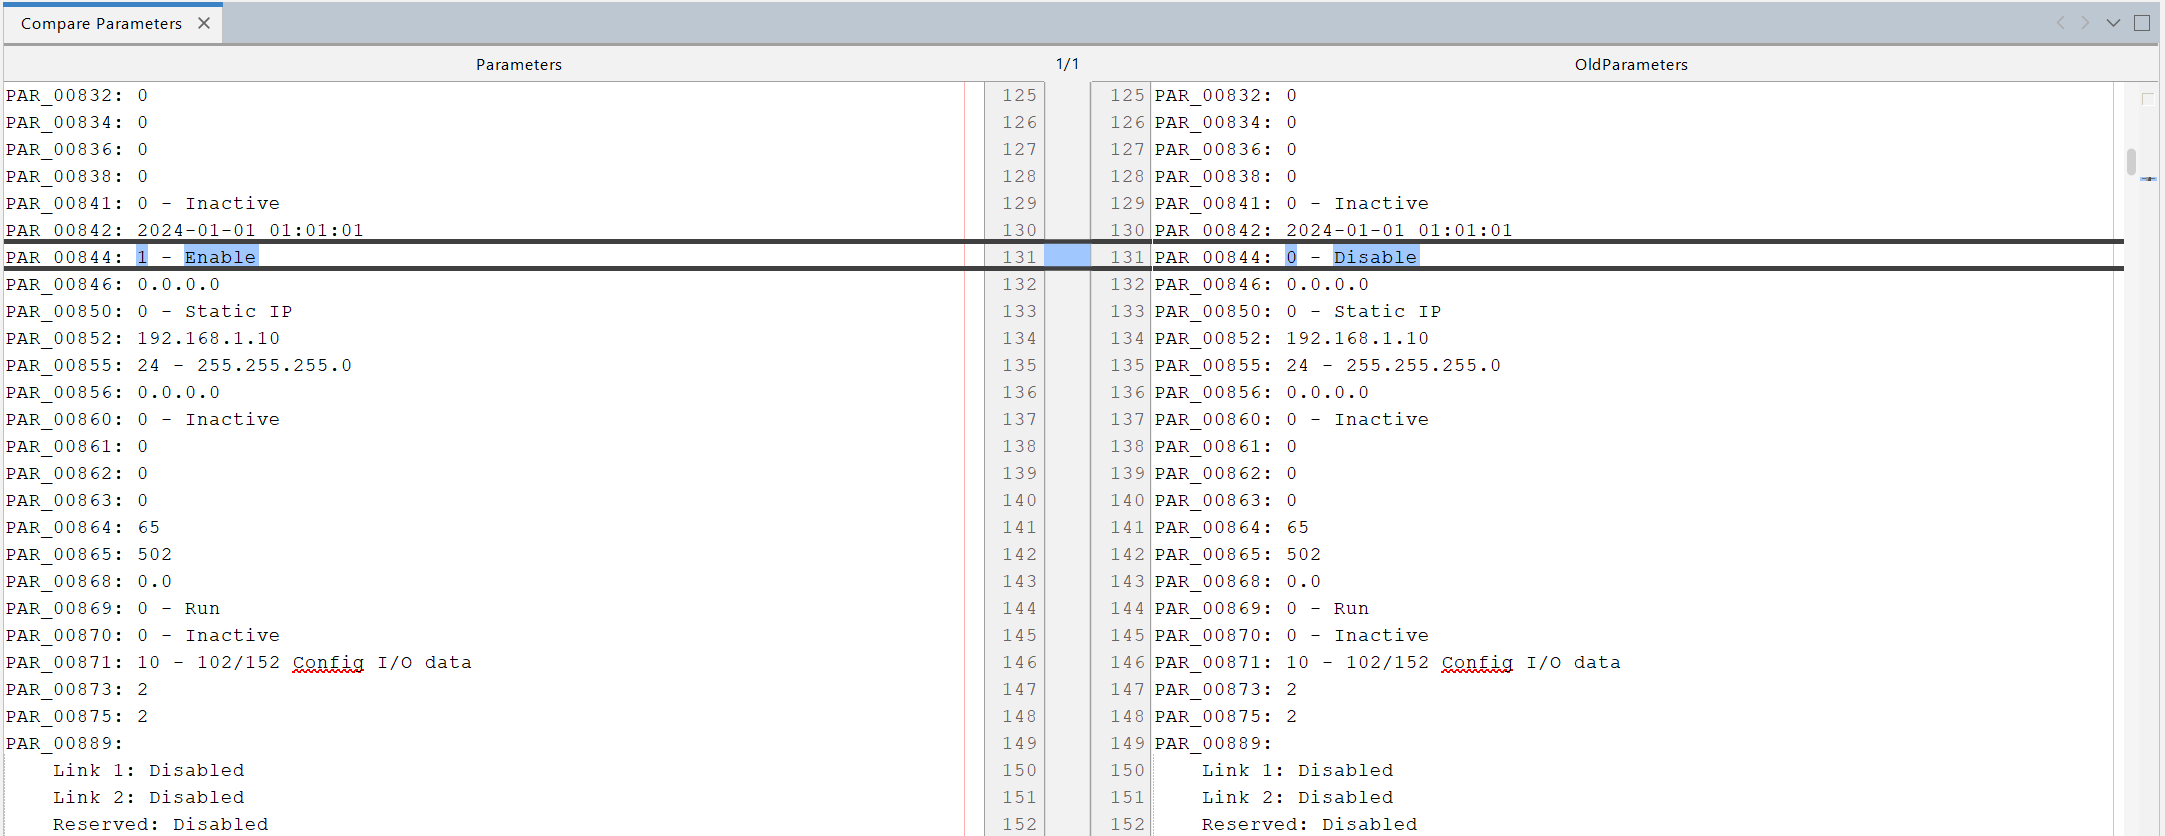Click PAR_00850 Static IP in Parameters pane
2165x836 pixels.
pyautogui.click(x=149, y=311)
